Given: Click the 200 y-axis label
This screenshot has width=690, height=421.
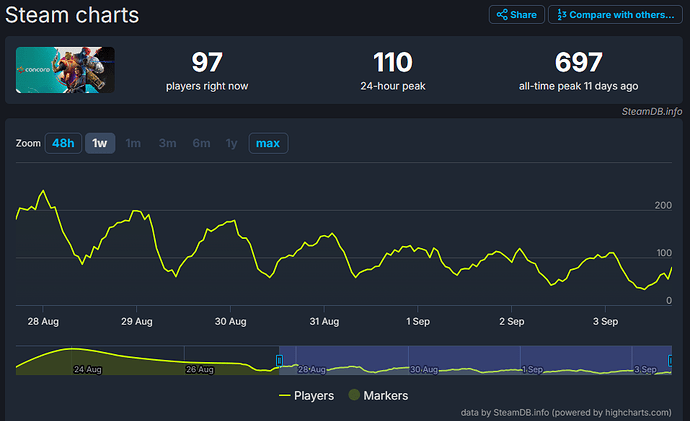Looking at the screenshot, I should (663, 205).
